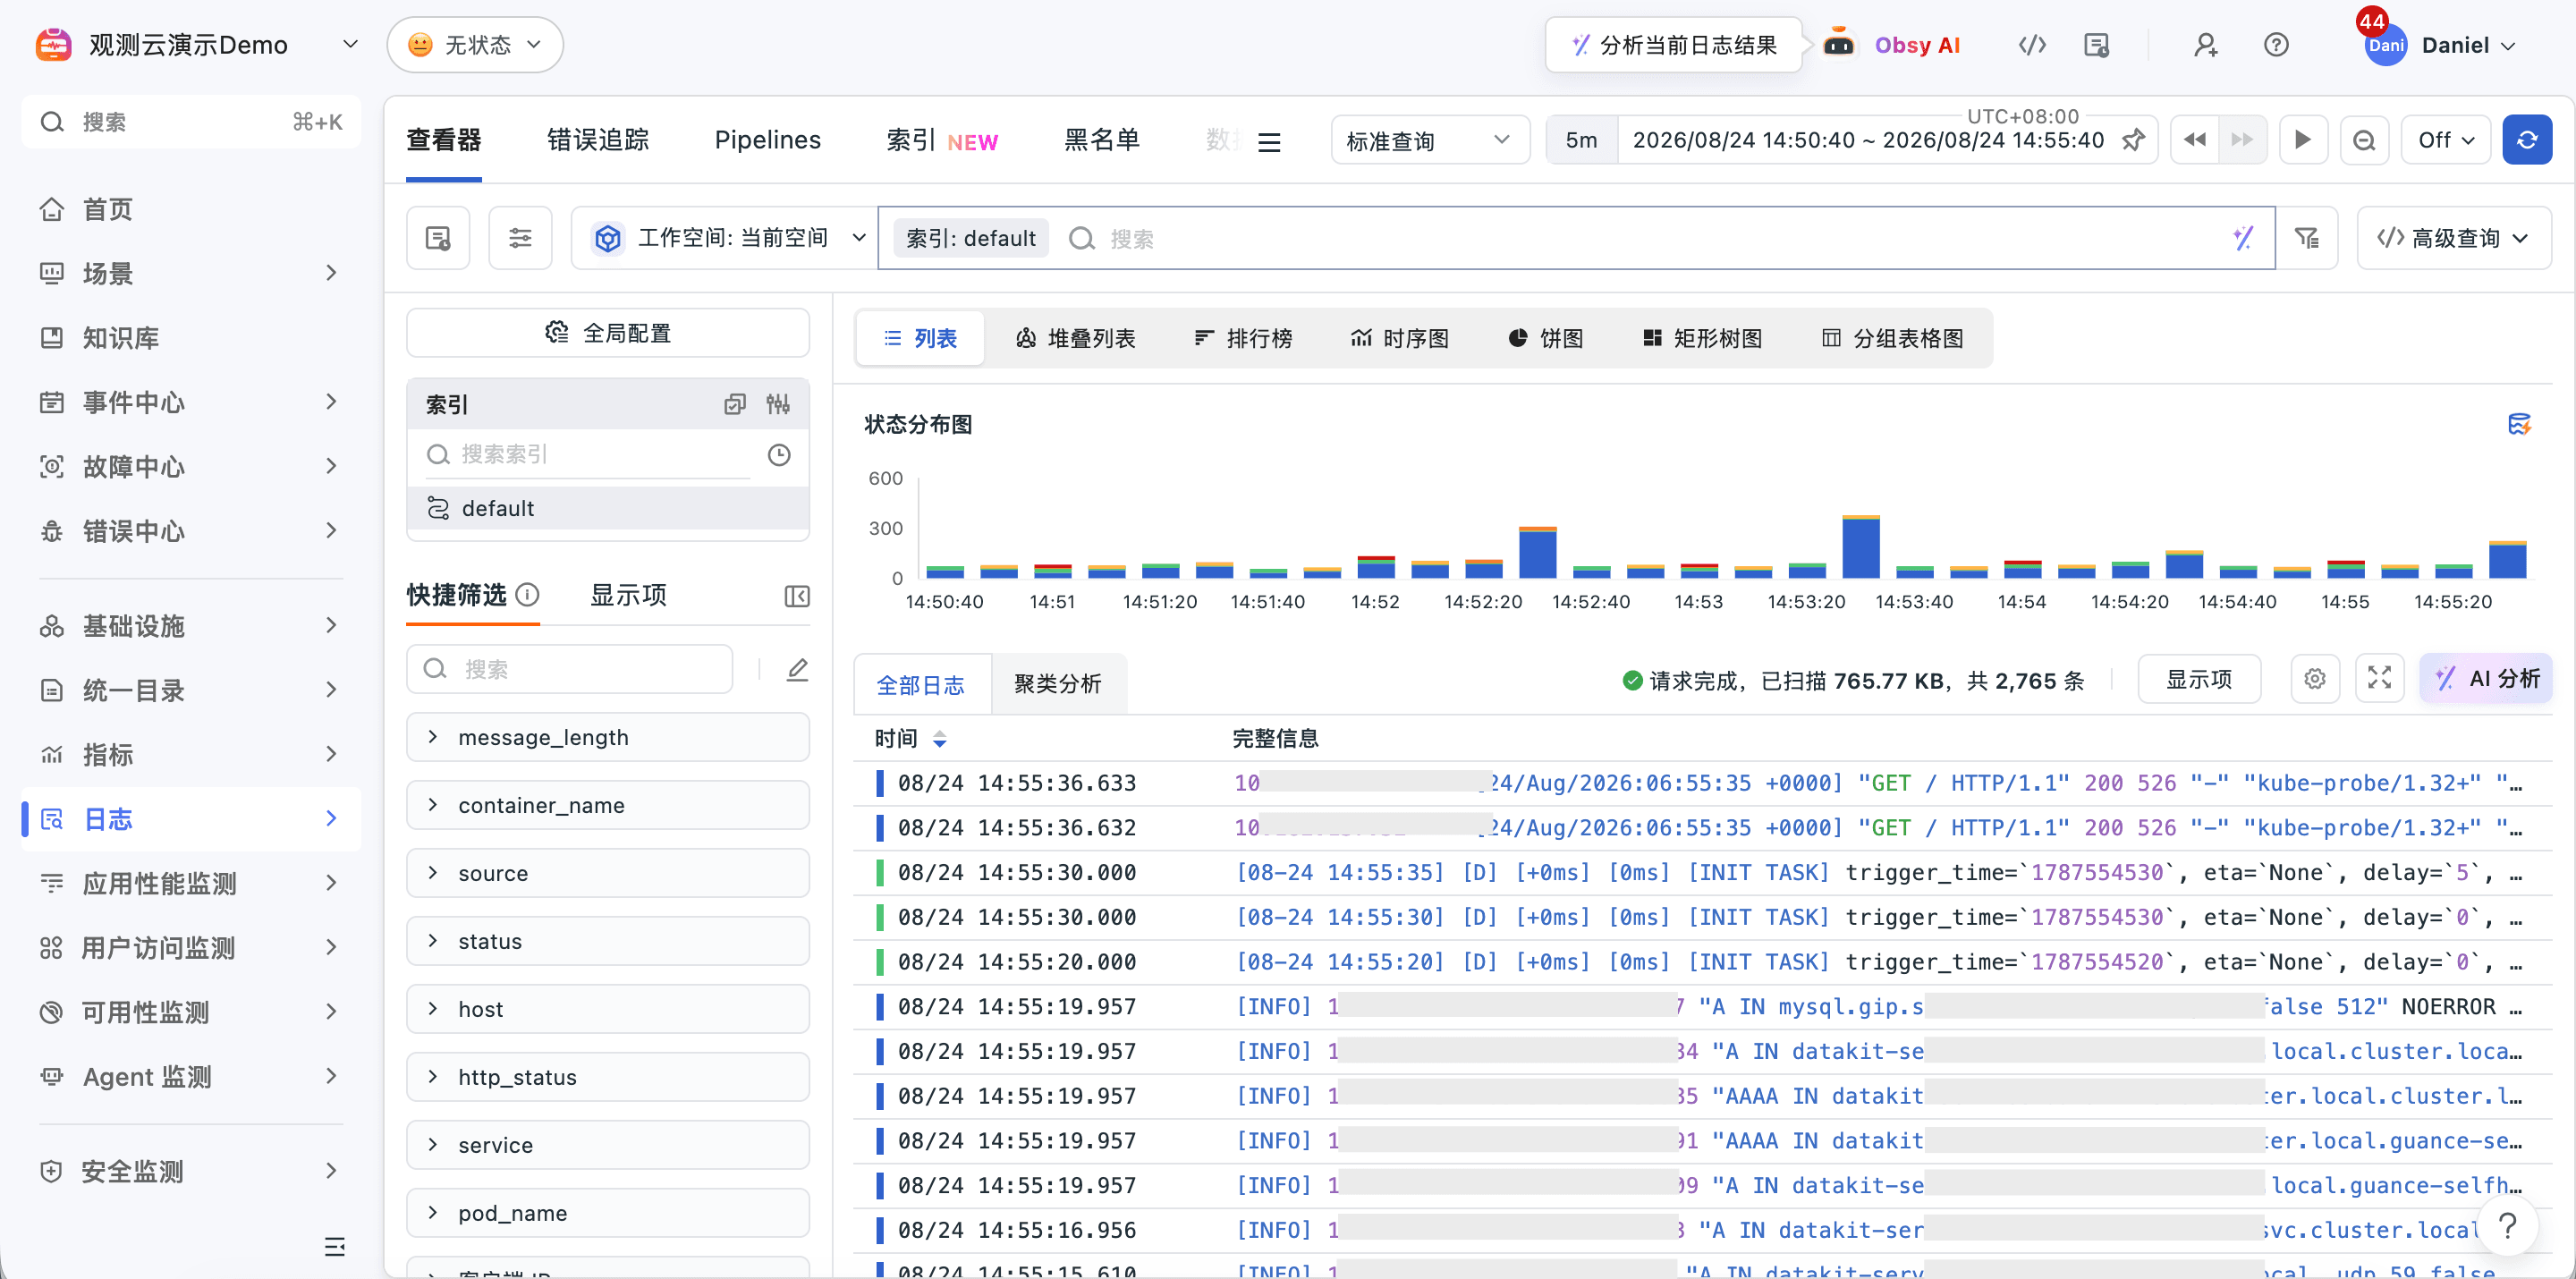
Task: Step time range backward with rewind icon
Action: [2195, 140]
